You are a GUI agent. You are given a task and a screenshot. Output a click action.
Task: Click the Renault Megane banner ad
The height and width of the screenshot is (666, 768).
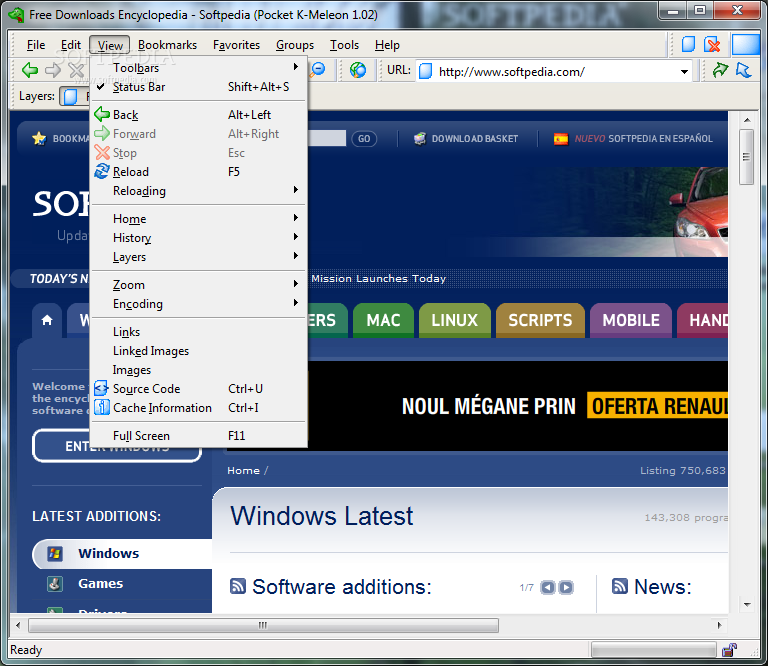pos(518,405)
